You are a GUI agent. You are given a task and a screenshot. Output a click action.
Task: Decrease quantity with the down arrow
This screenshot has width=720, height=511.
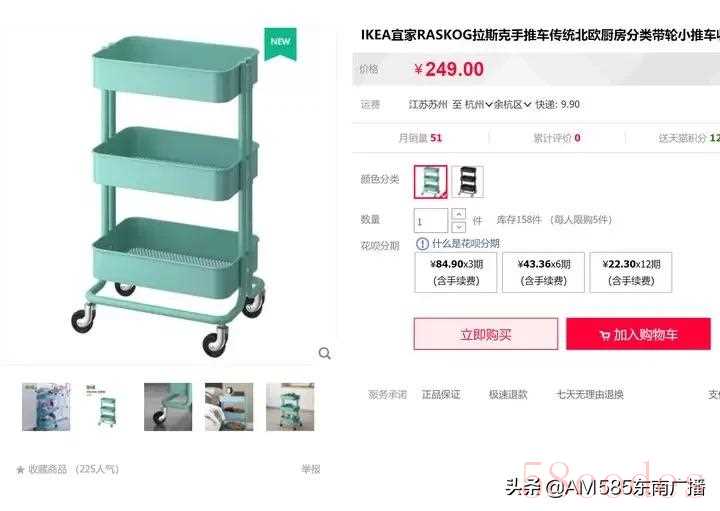pyautogui.click(x=459, y=227)
